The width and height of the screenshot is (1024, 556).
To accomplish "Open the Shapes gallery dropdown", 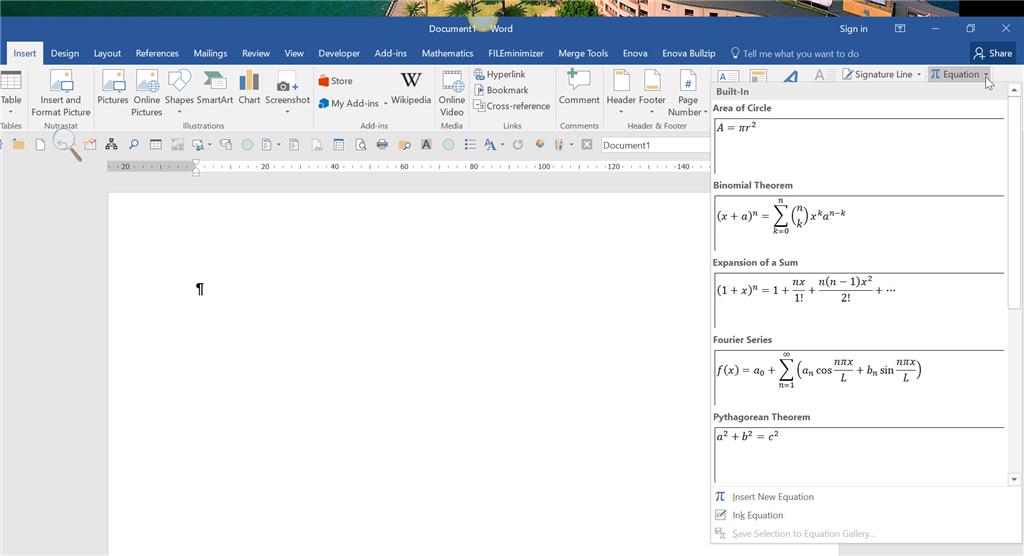I will (179, 112).
